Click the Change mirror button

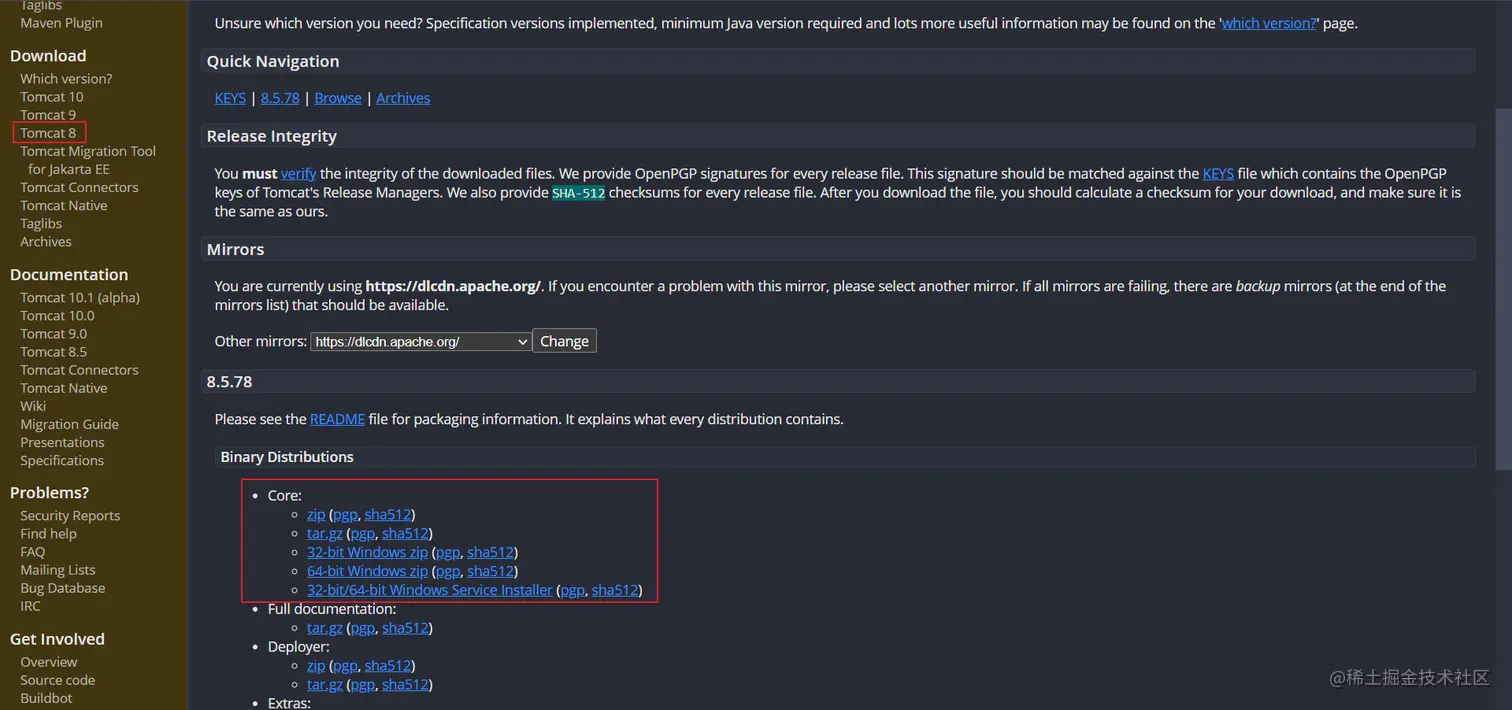click(564, 341)
